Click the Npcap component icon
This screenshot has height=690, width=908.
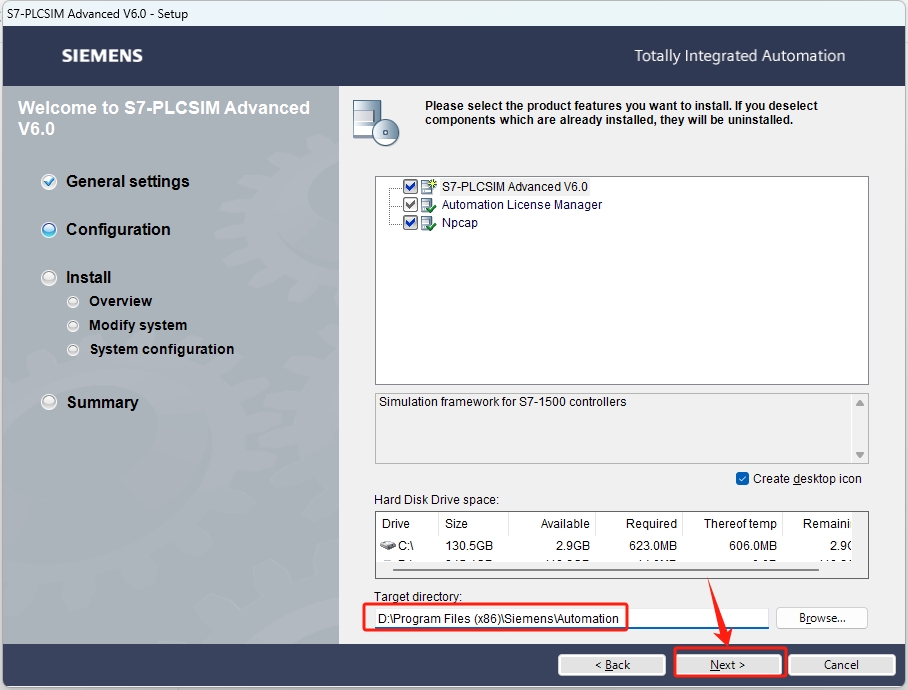(429, 223)
